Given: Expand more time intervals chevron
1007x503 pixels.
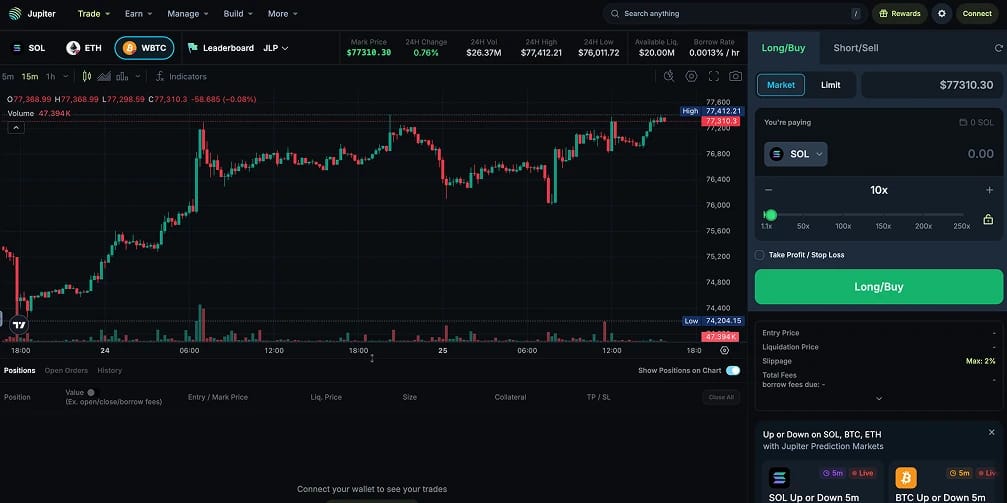Looking at the screenshot, I should click(66, 76).
